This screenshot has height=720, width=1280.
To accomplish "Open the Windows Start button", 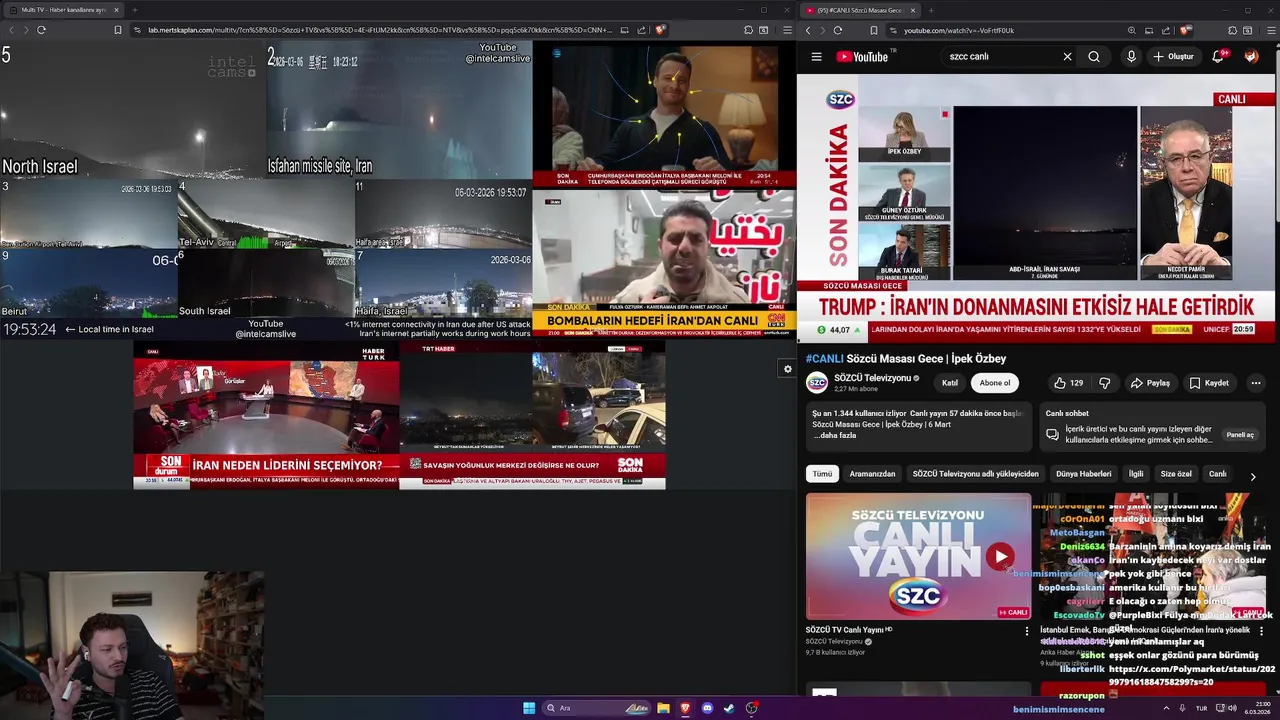I will [x=529, y=708].
